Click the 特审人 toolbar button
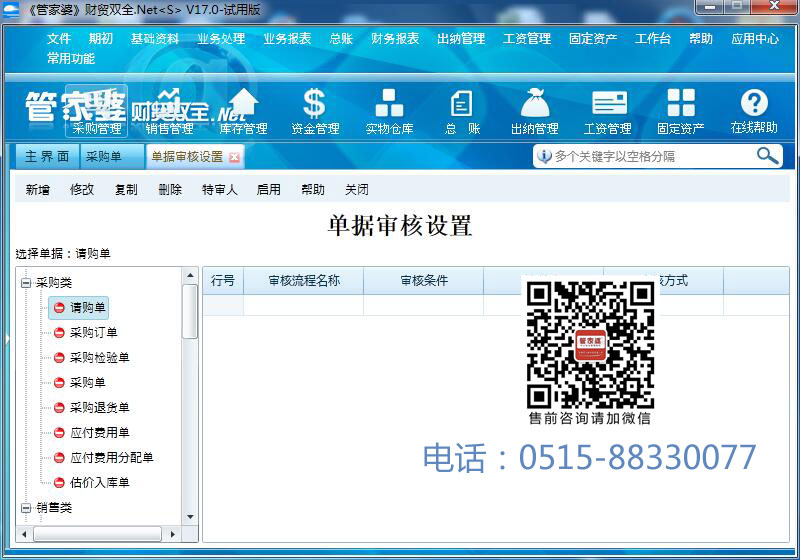800x560 pixels. coord(220,190)
